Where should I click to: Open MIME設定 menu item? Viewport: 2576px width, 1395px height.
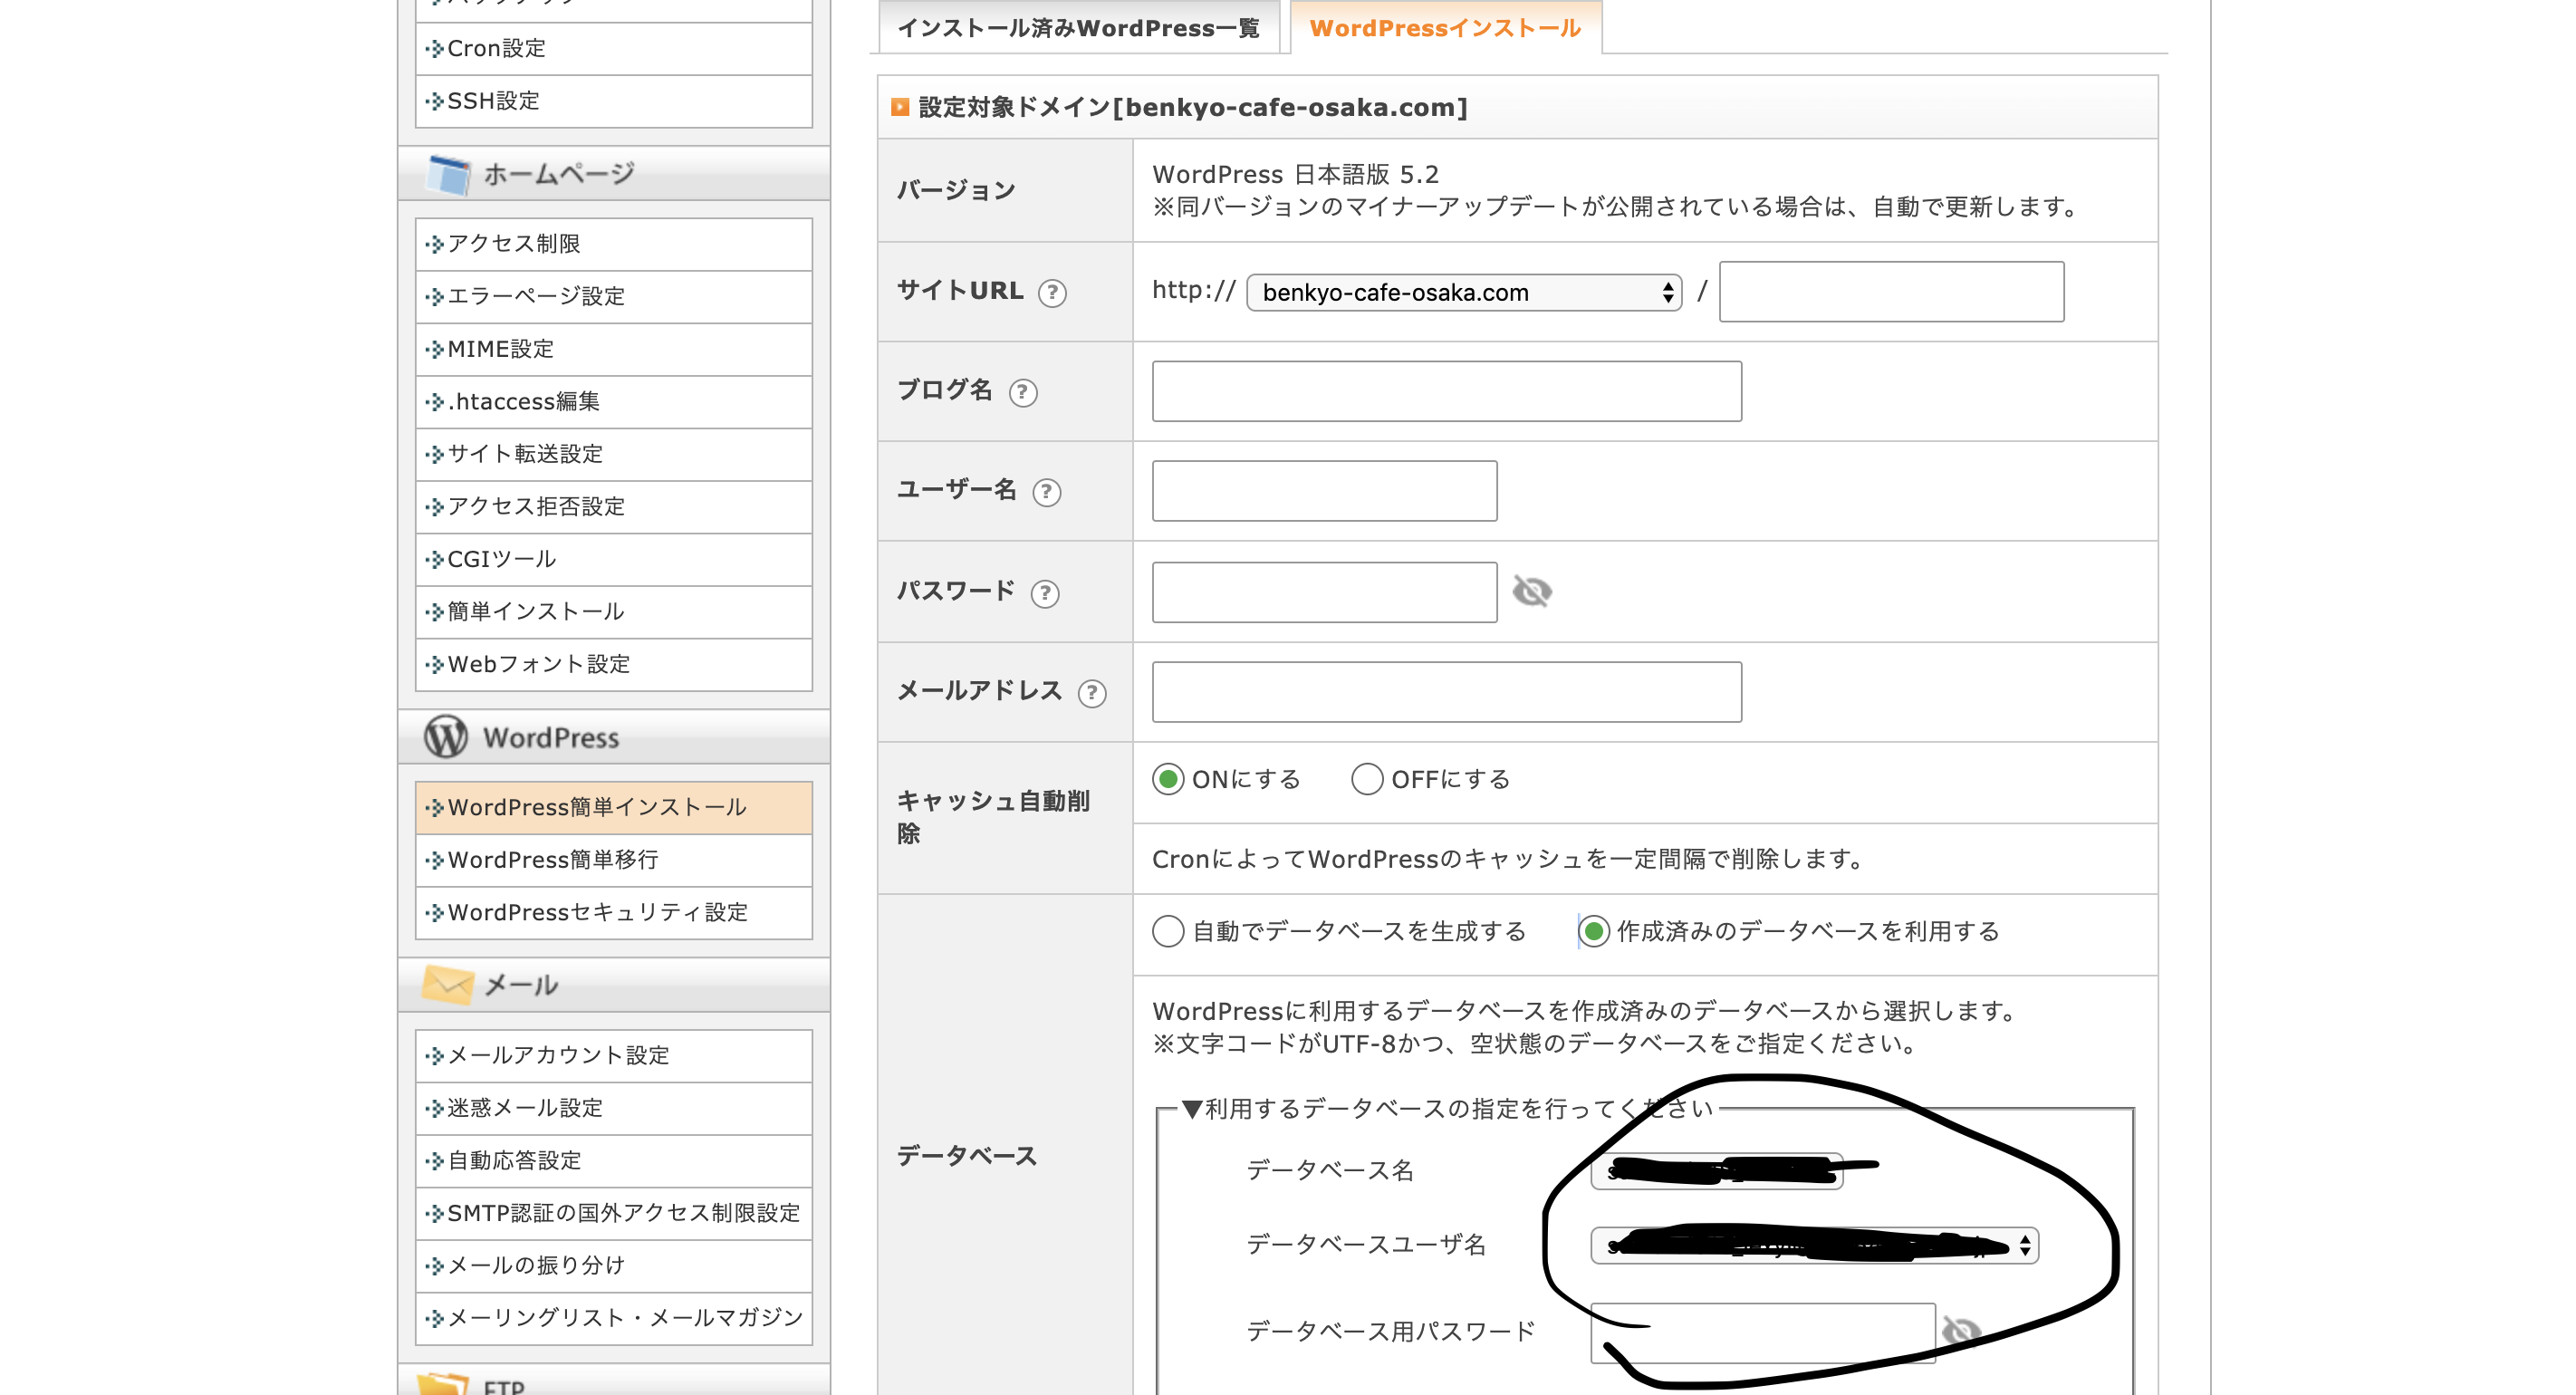tap(614, 349)
